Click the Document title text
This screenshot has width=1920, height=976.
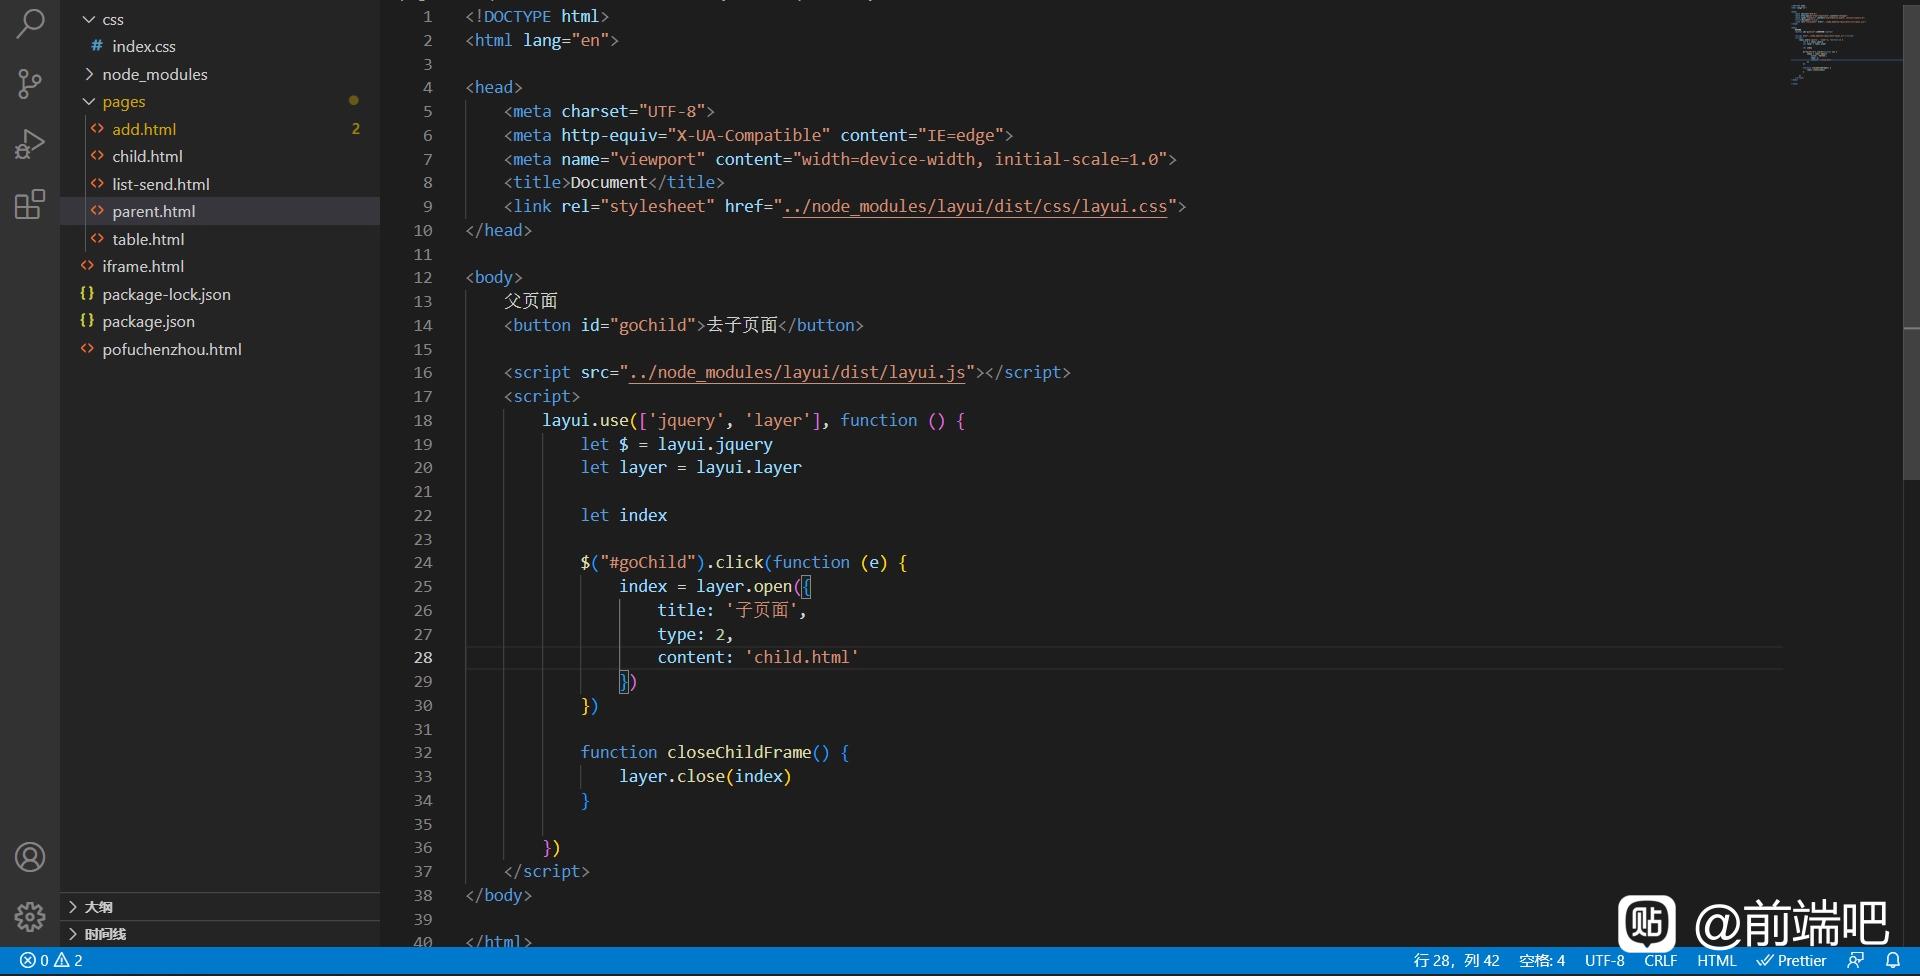point(609,182)
